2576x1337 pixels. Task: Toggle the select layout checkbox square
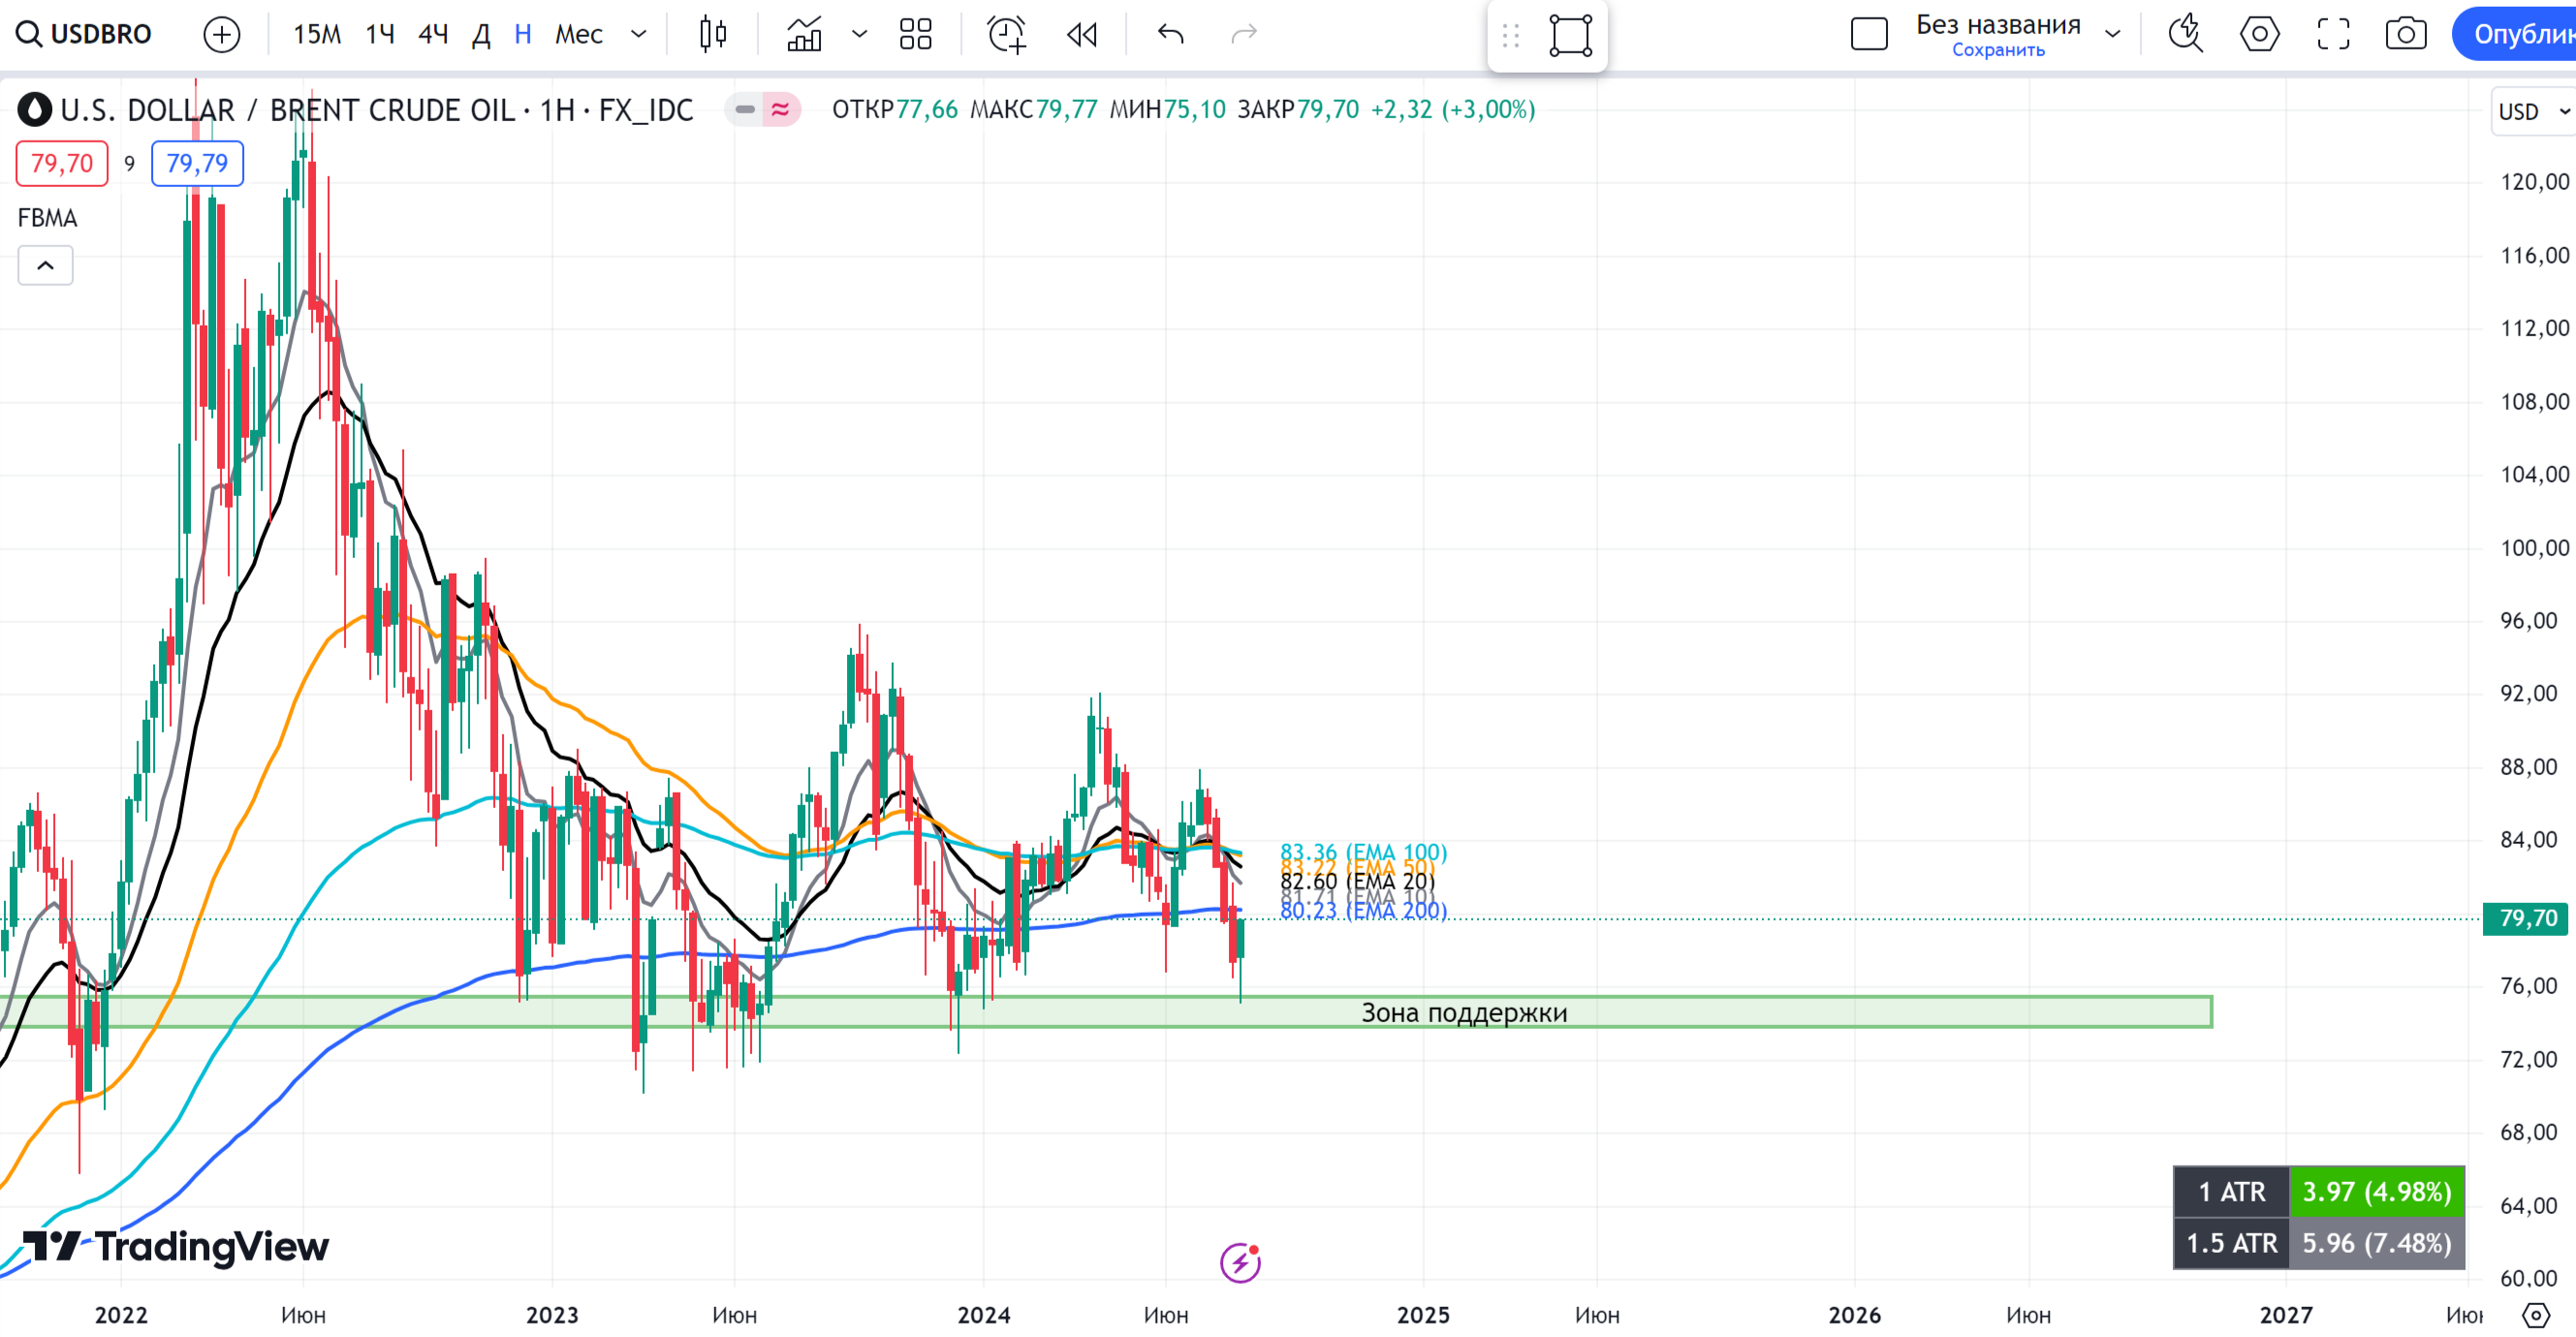1868,34
